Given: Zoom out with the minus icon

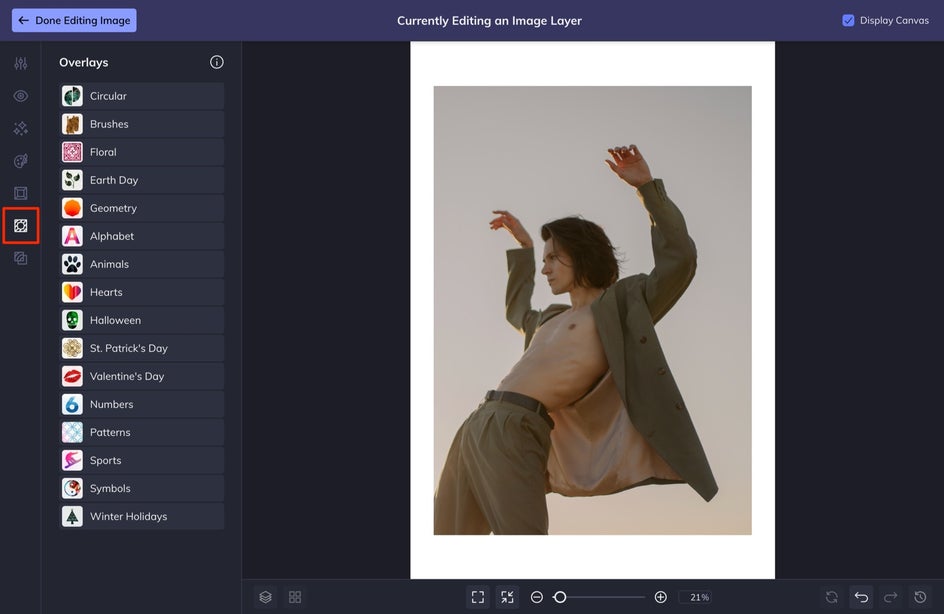Looking at the screenshot, I should 537,597.
